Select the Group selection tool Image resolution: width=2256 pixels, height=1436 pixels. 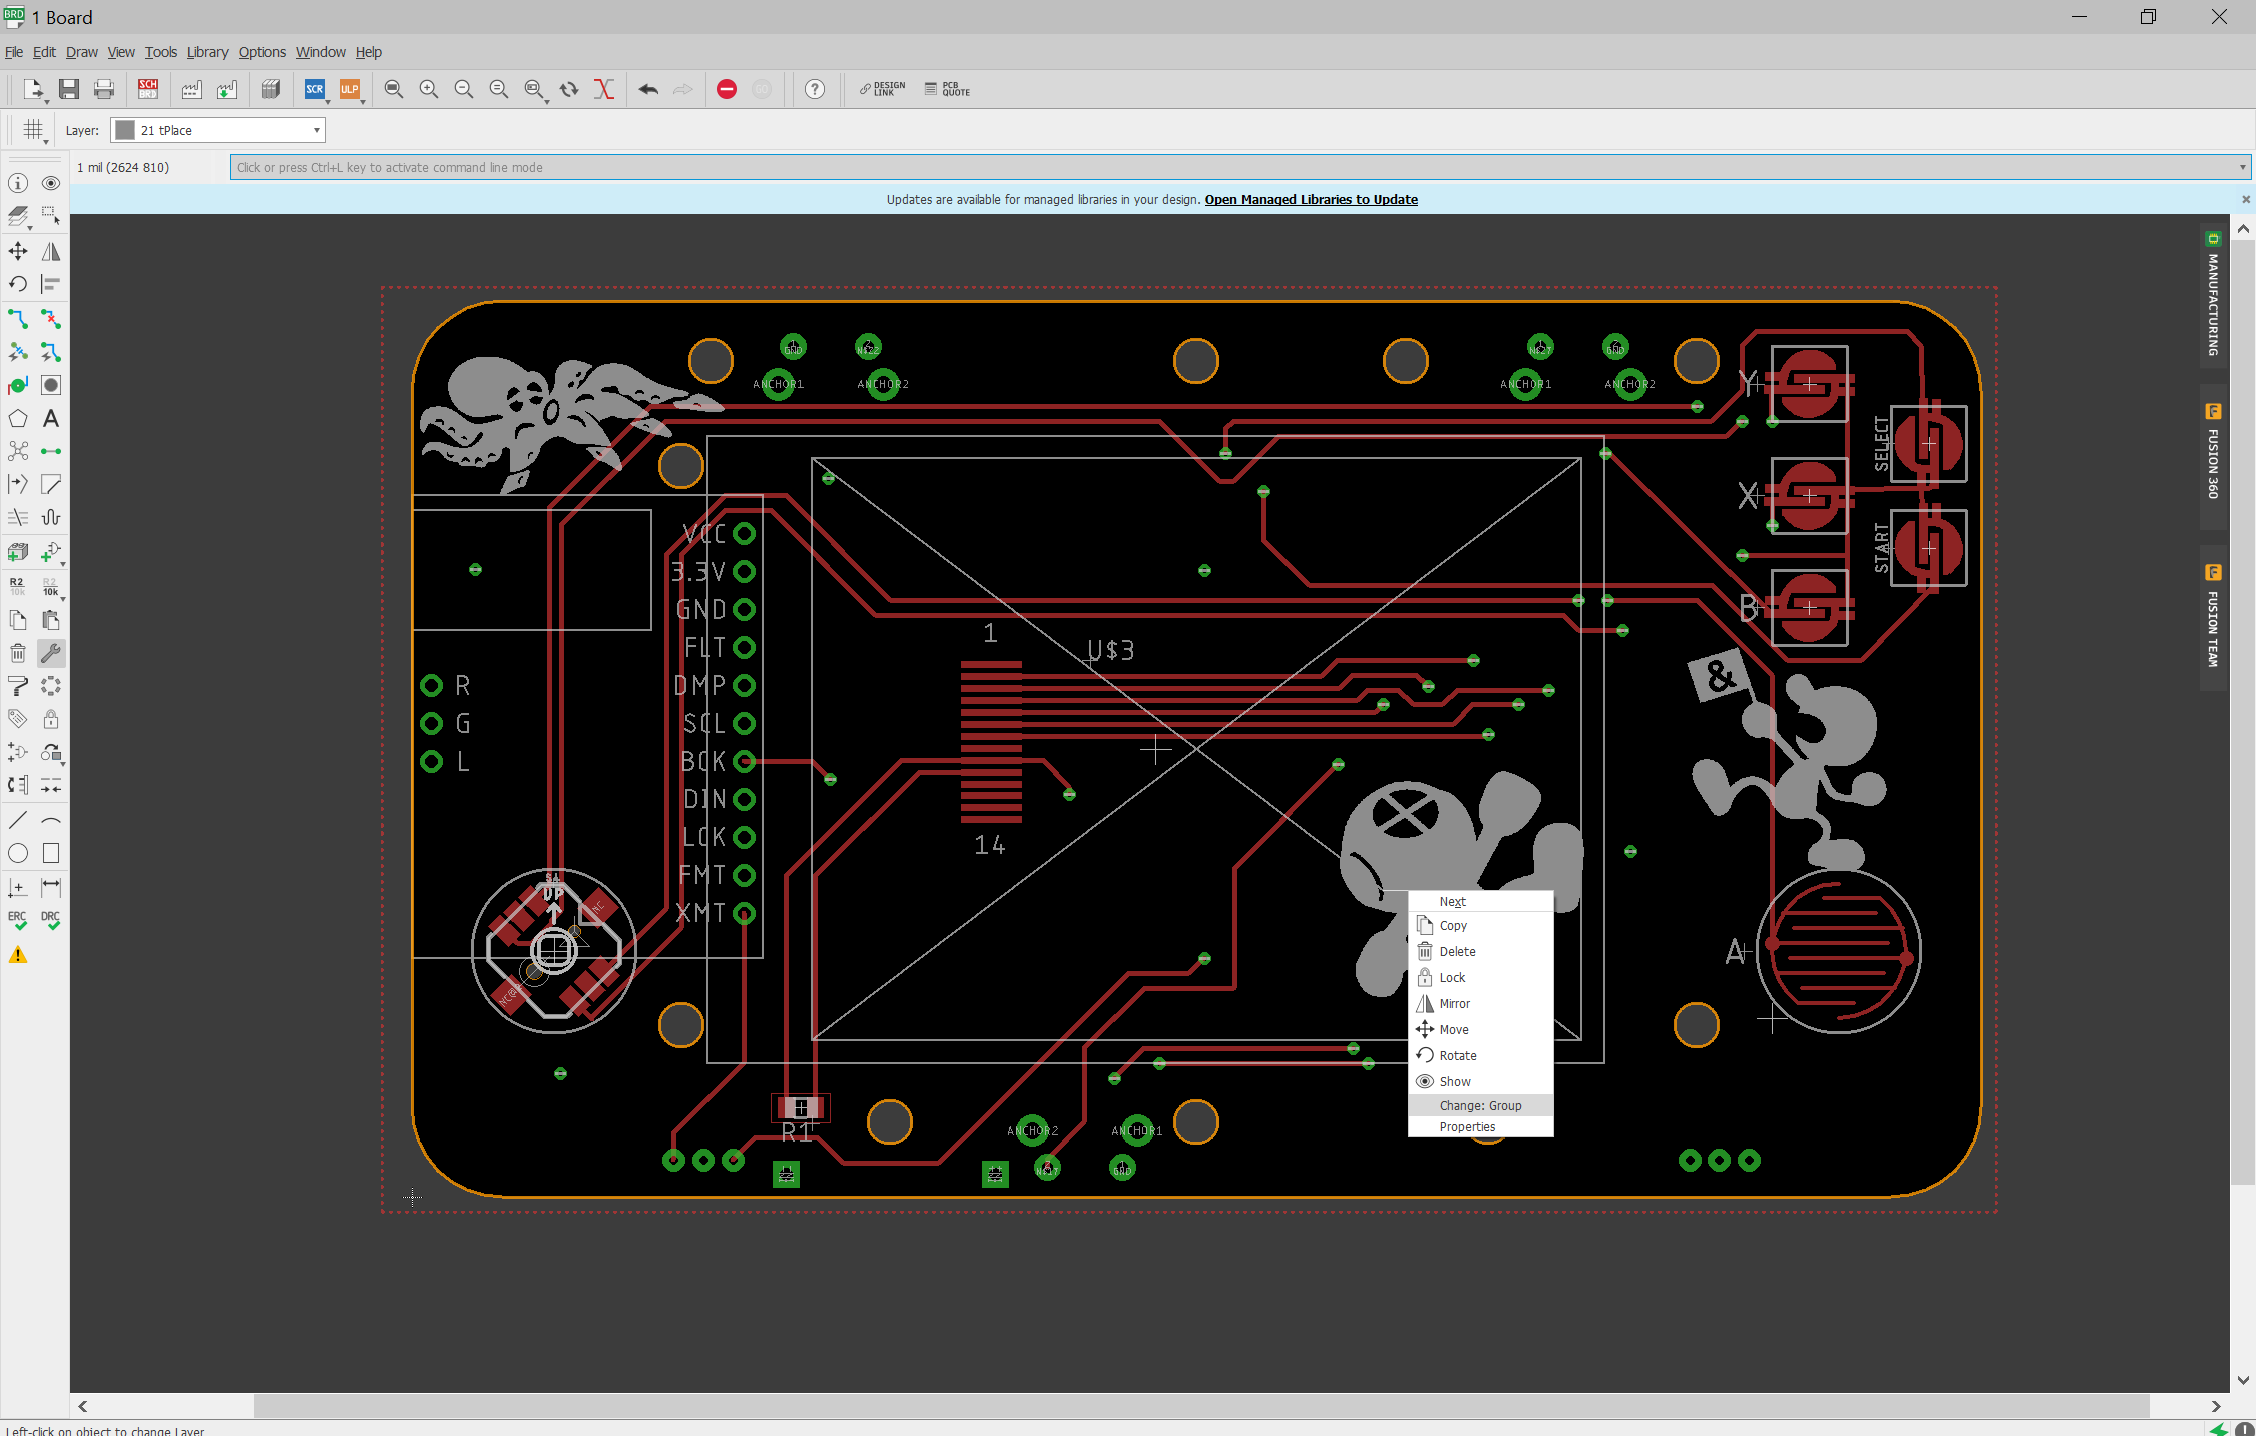coord(51,215)
